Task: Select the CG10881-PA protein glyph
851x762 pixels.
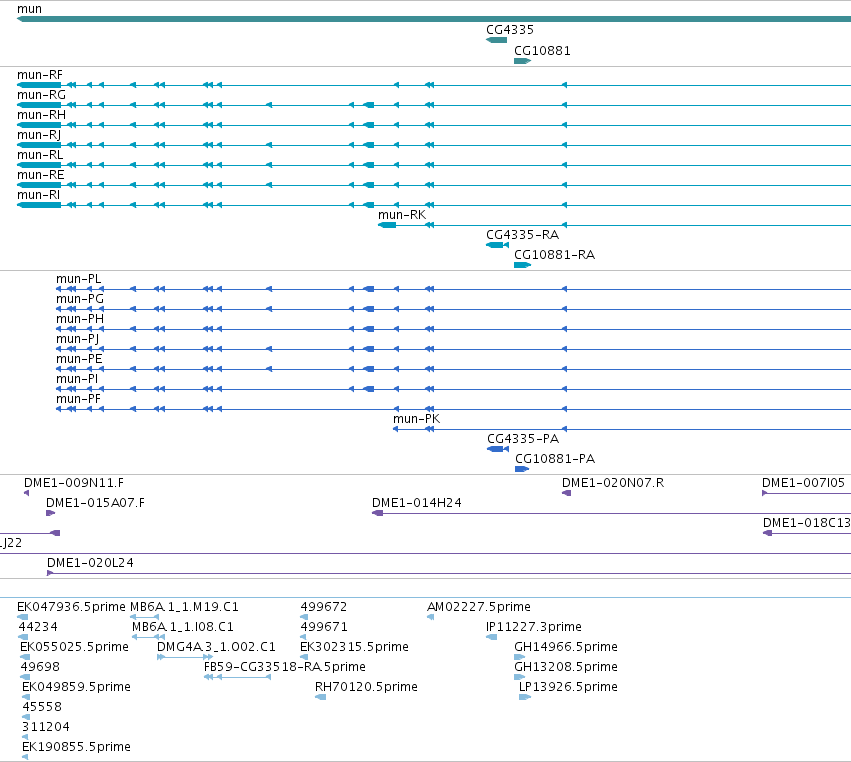Action: (x=522, y=469)
